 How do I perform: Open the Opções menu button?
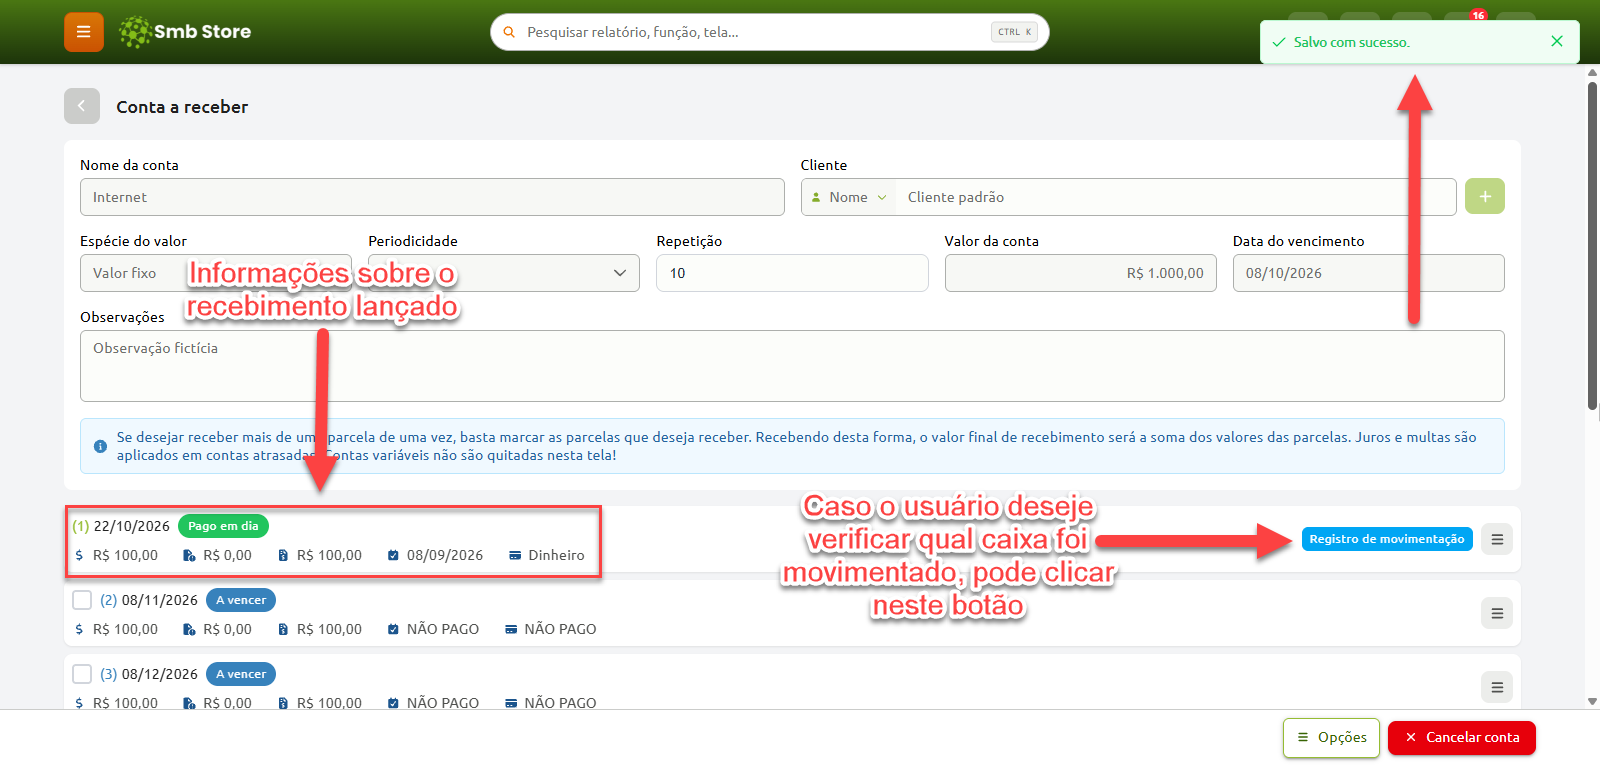point(1332,738)
